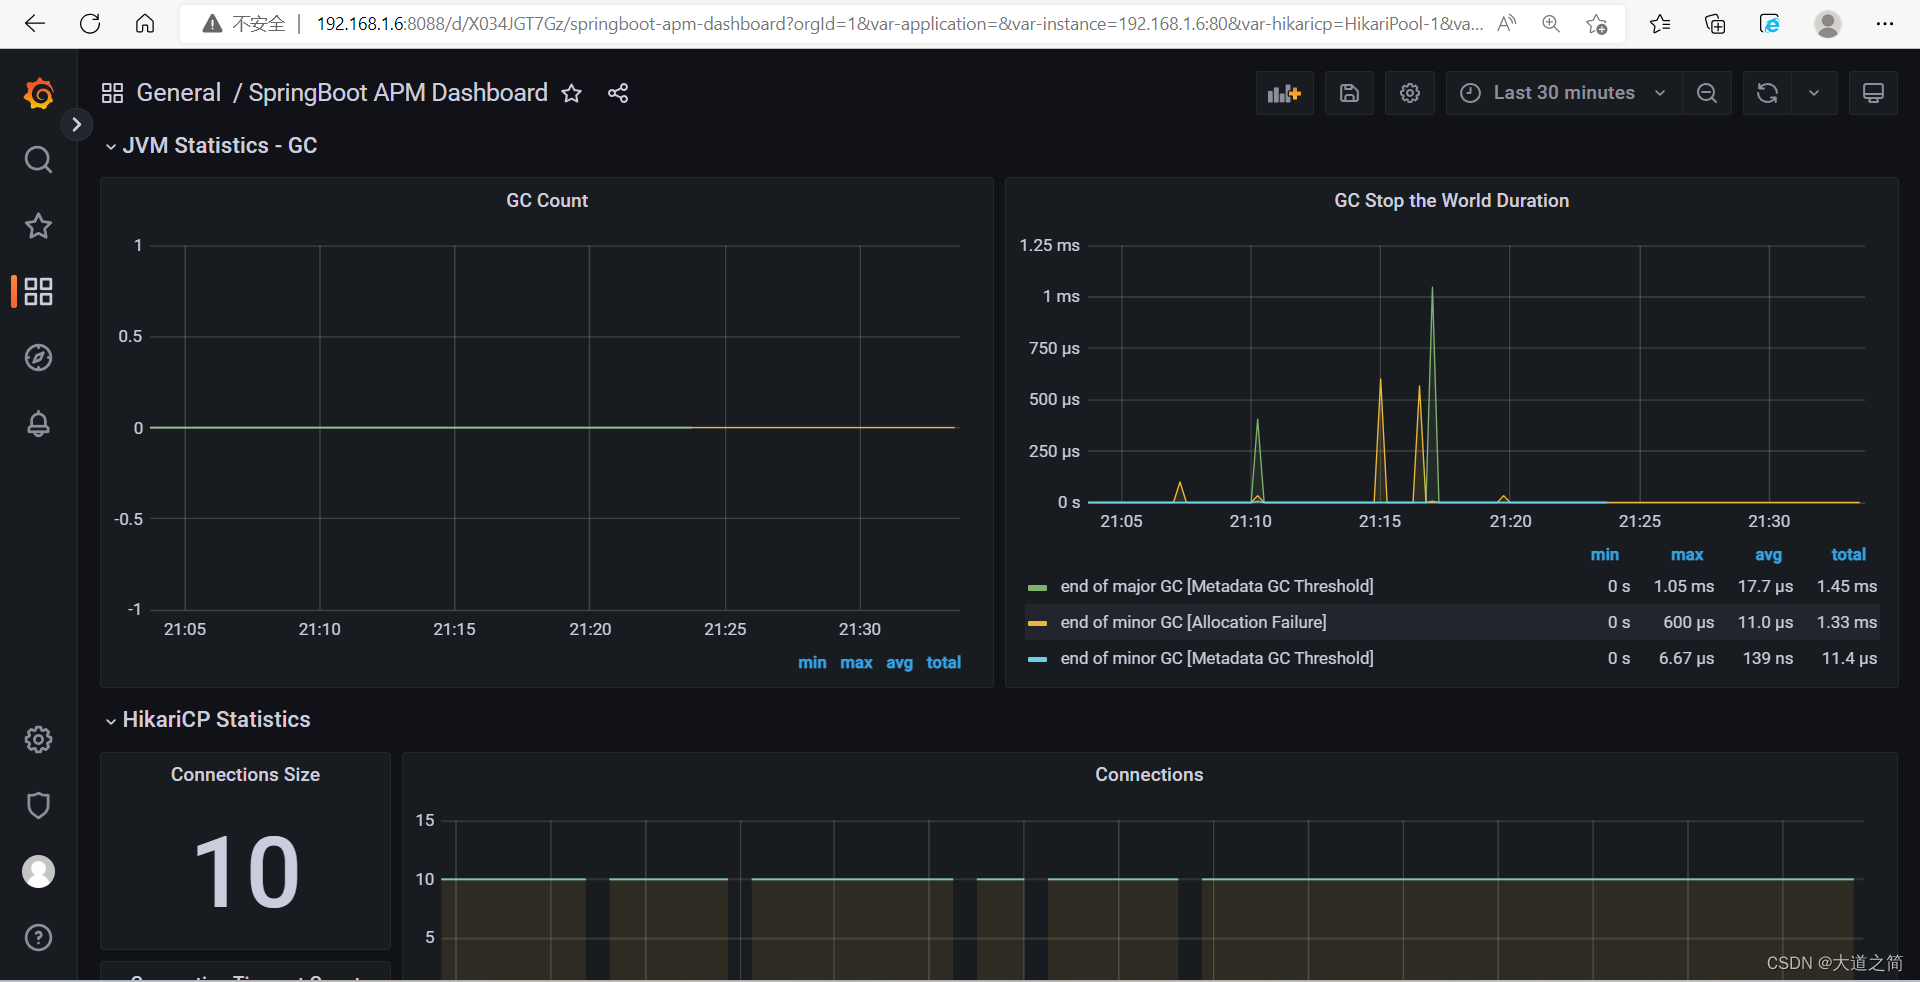Collapse the HikariCP Statistics row
1920x982 pixels.
[111, 720]
